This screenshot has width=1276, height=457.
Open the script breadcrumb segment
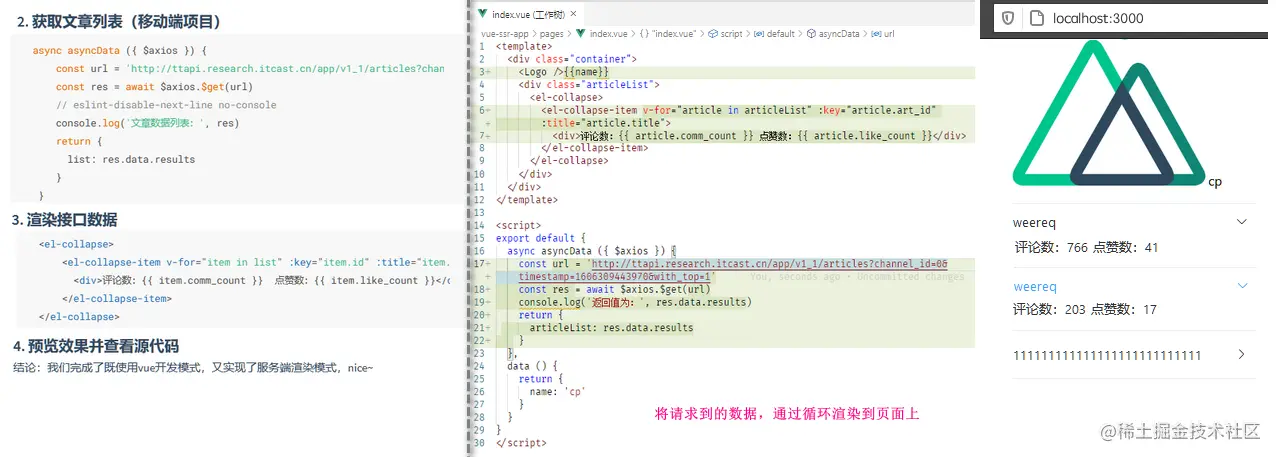coord(731,33)
